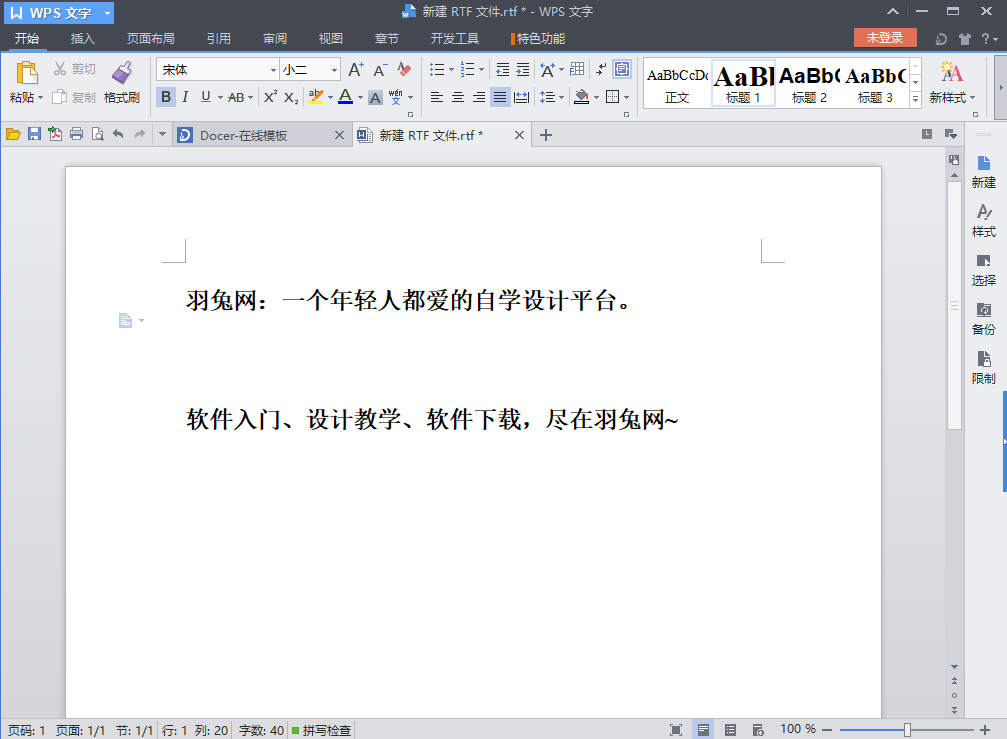Undo the last action
The width and height of the screenshot is (1007, 739).
[118, 134]
